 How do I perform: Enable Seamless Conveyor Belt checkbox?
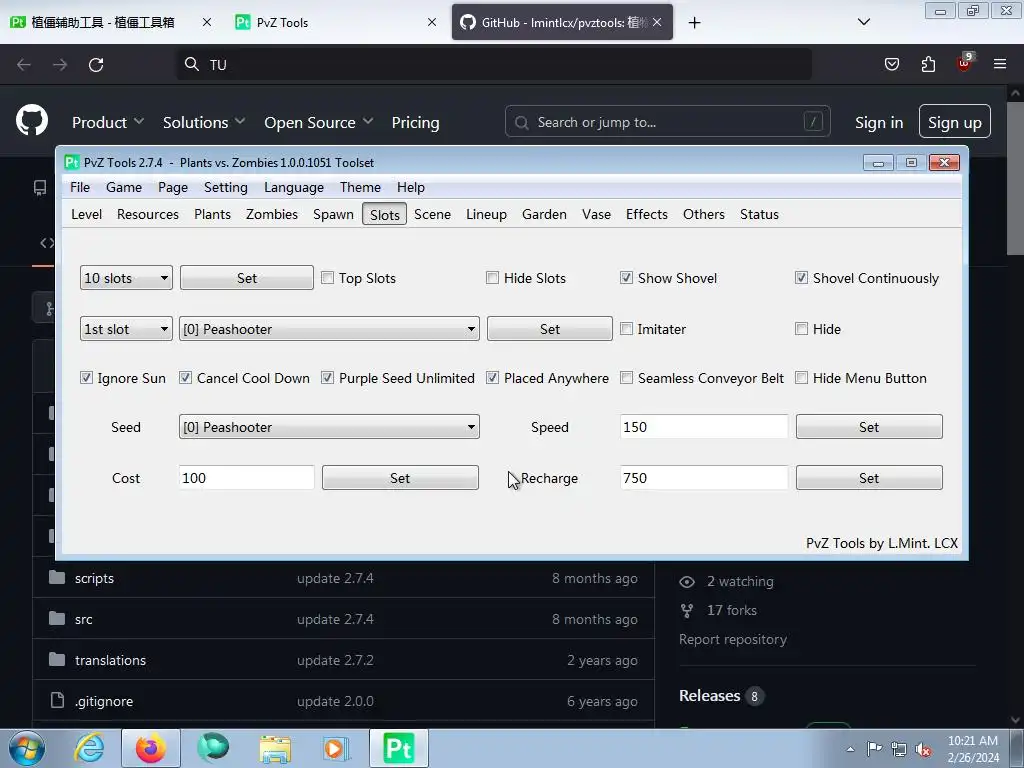click(x=626, y=377)
